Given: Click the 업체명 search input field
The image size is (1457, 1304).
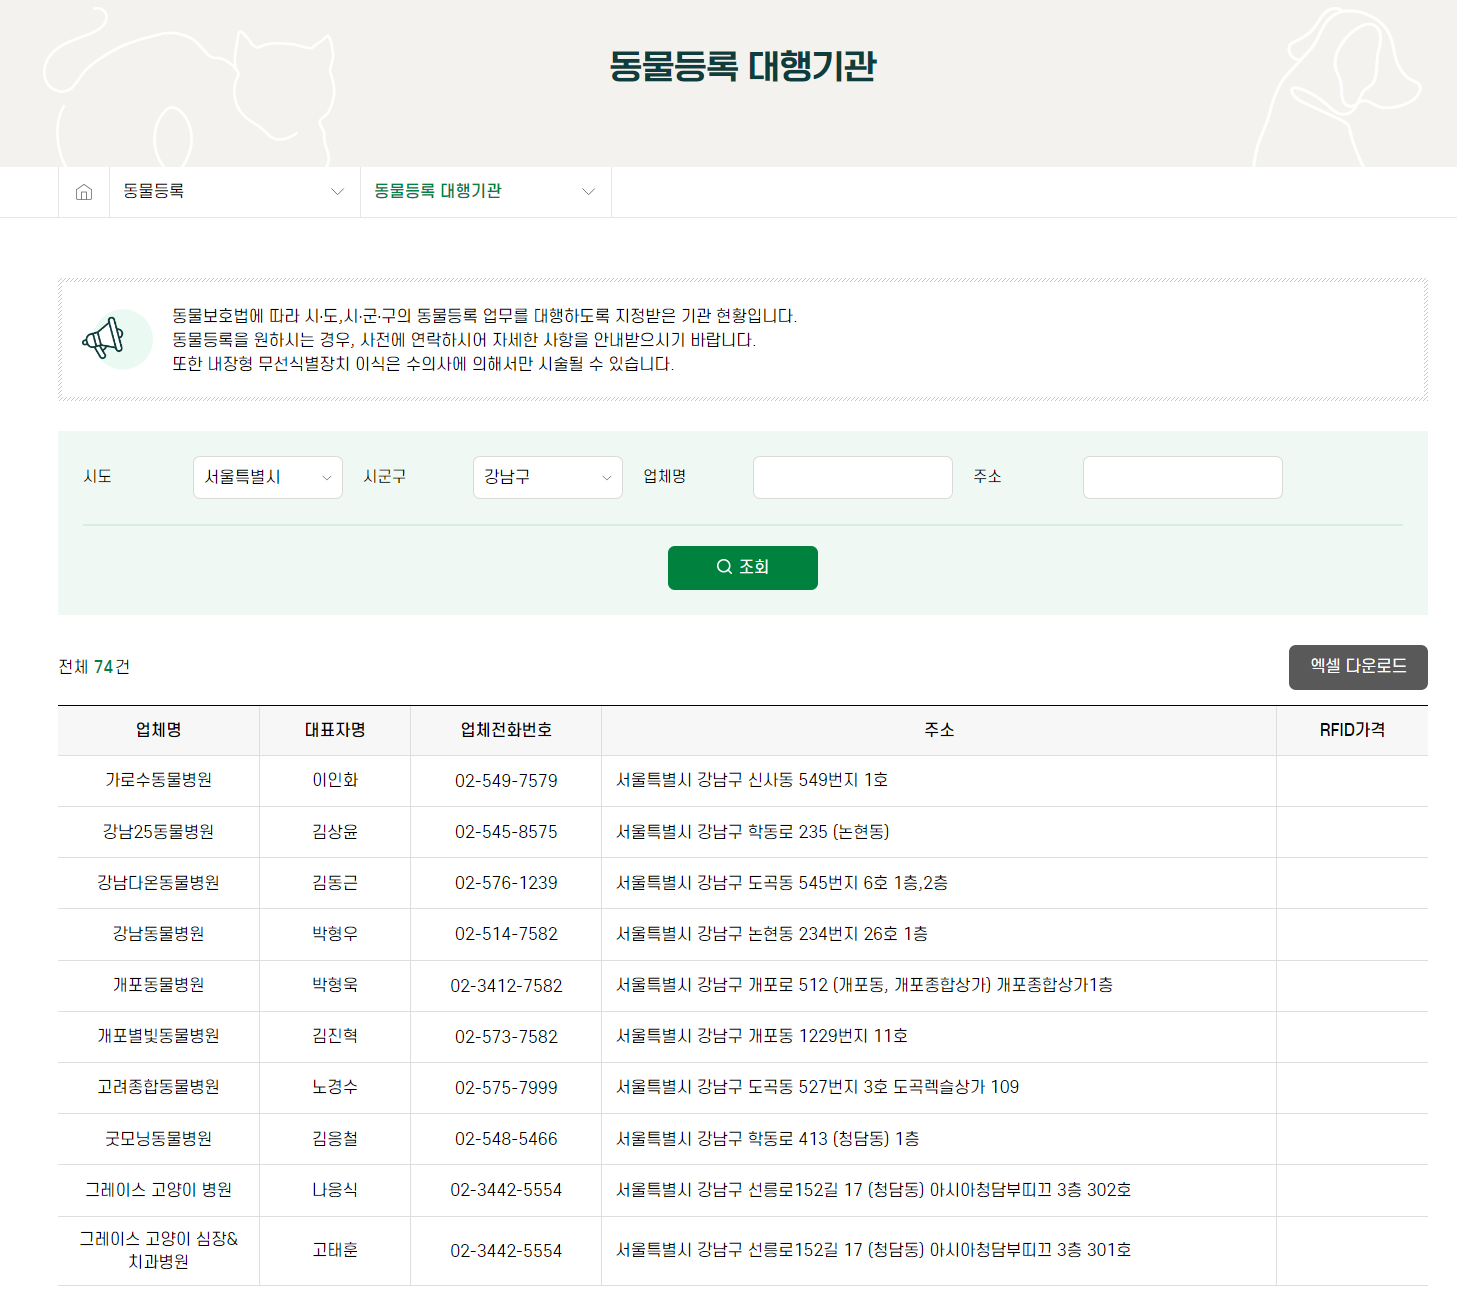Looking at the screenshot, I should click(851, 477).
